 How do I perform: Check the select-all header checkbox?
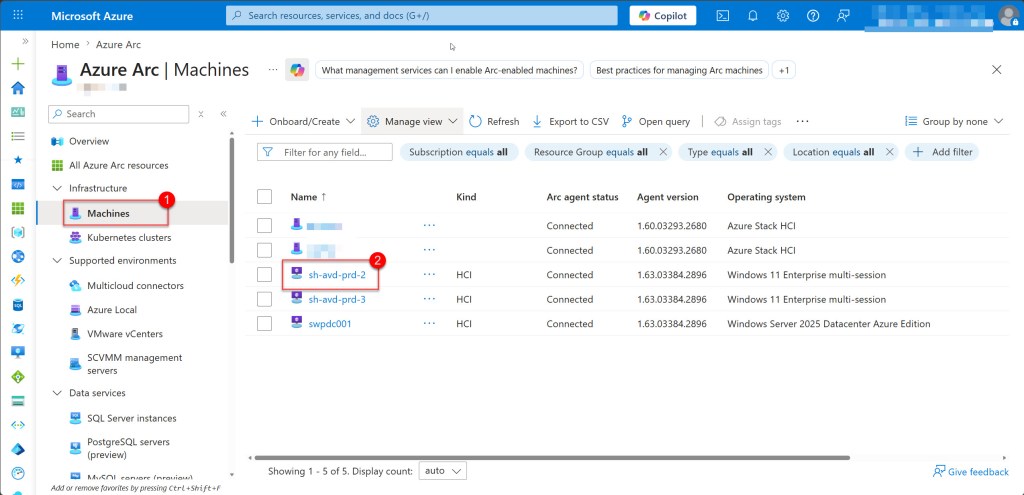[264, 197]
